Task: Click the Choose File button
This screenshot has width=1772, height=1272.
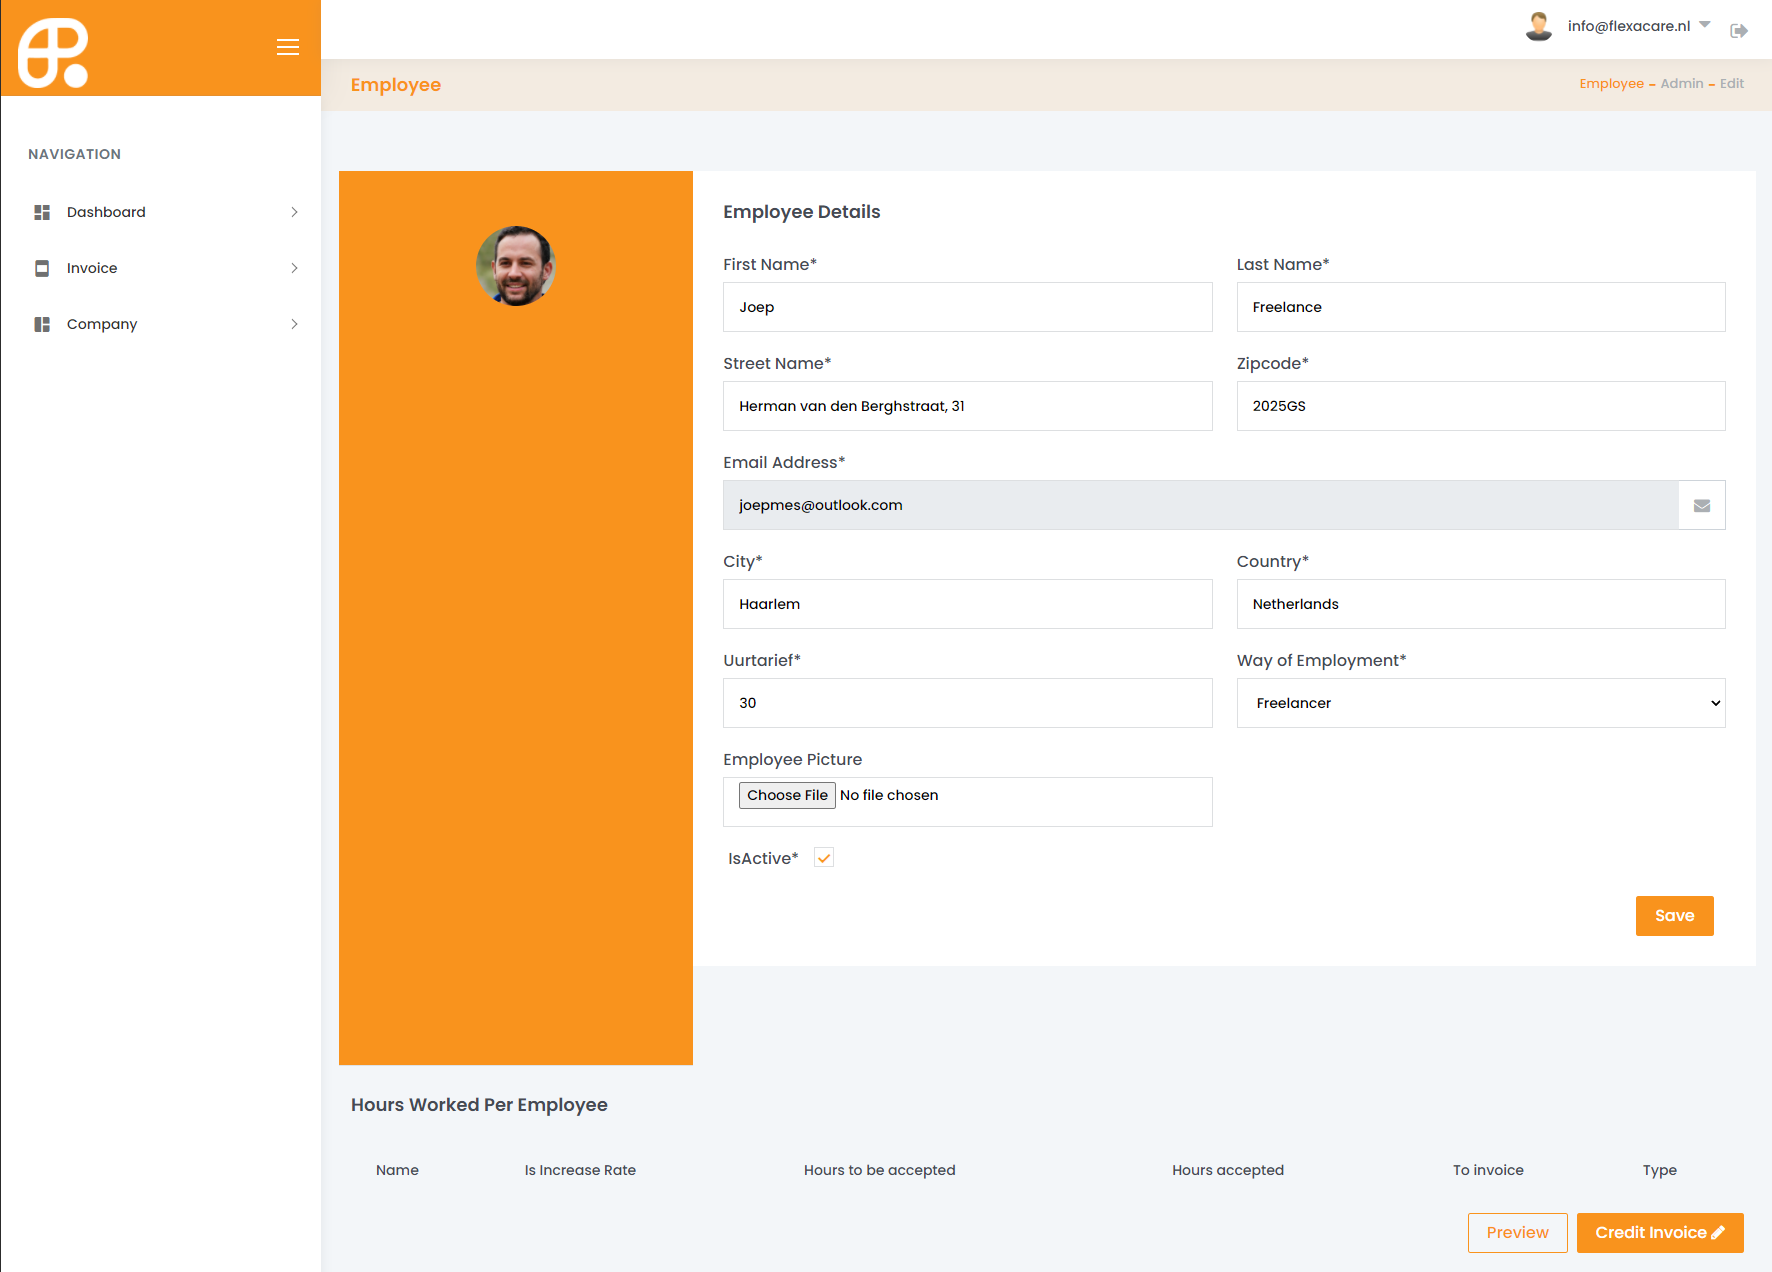Action: (x=787, y=795)
